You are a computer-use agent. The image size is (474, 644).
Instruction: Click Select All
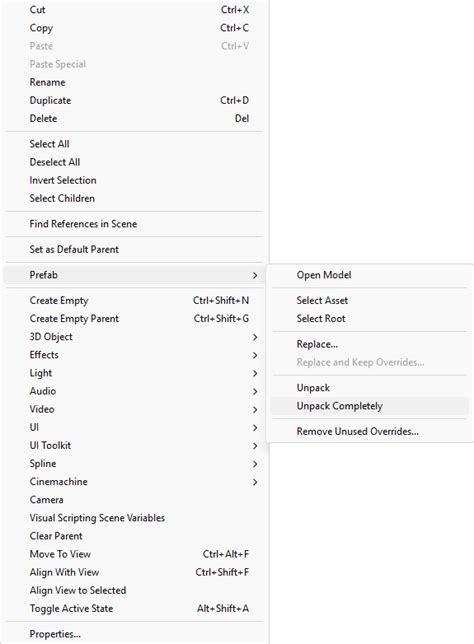[x=134, y=144]
